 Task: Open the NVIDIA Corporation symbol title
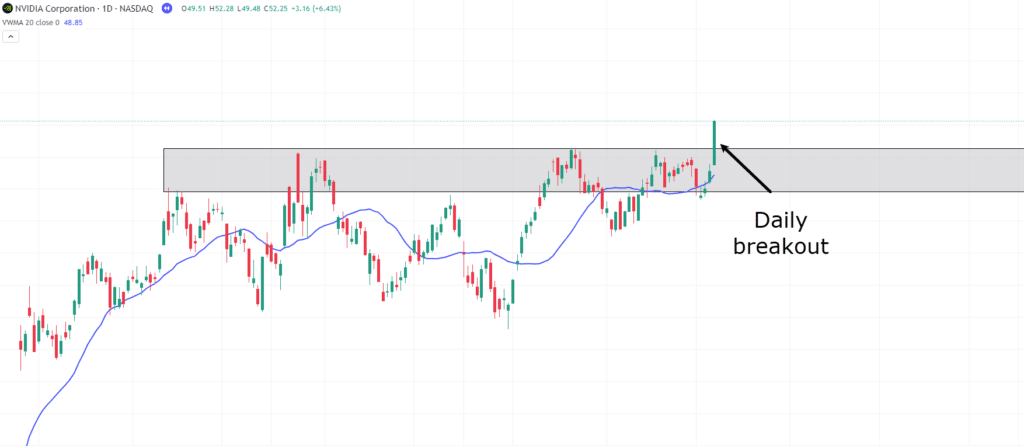(54, 7)
